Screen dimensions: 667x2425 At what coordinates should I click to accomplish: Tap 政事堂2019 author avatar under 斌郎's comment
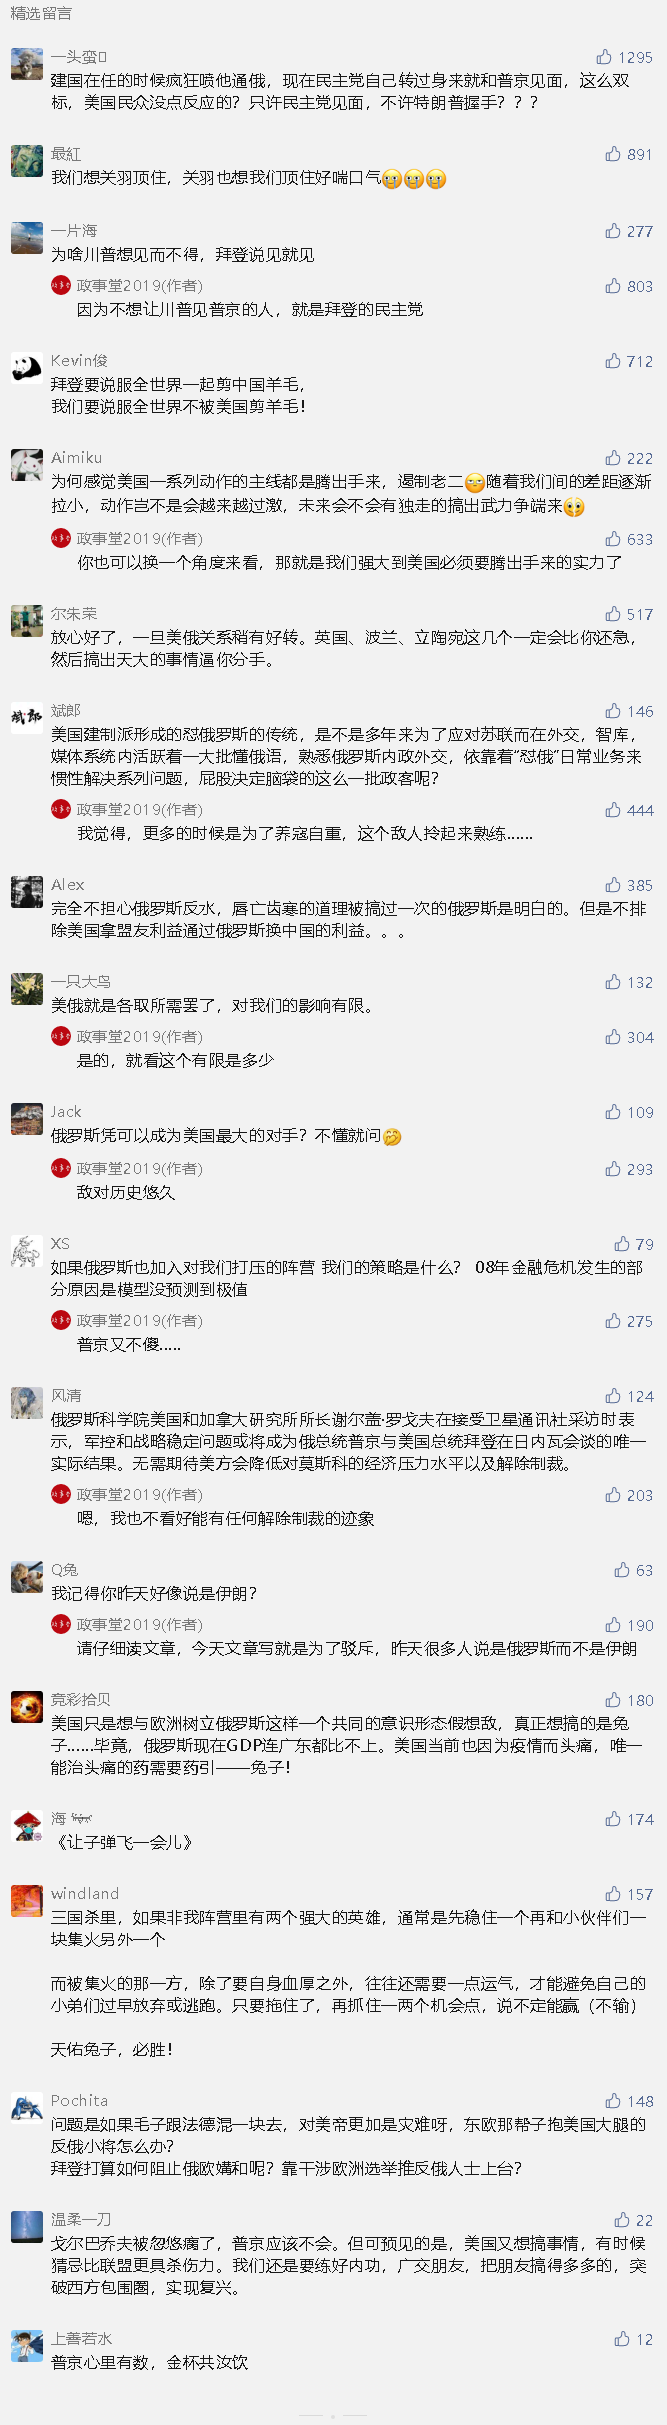[x=61, y=809]
